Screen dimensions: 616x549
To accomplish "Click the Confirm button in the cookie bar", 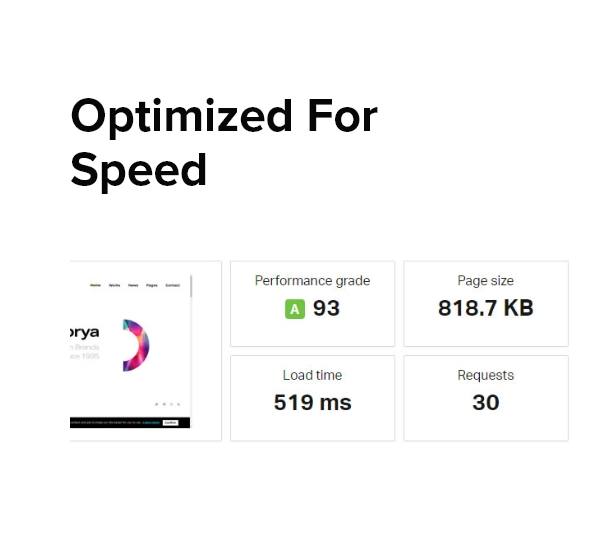I will click(x=170, y=422).
